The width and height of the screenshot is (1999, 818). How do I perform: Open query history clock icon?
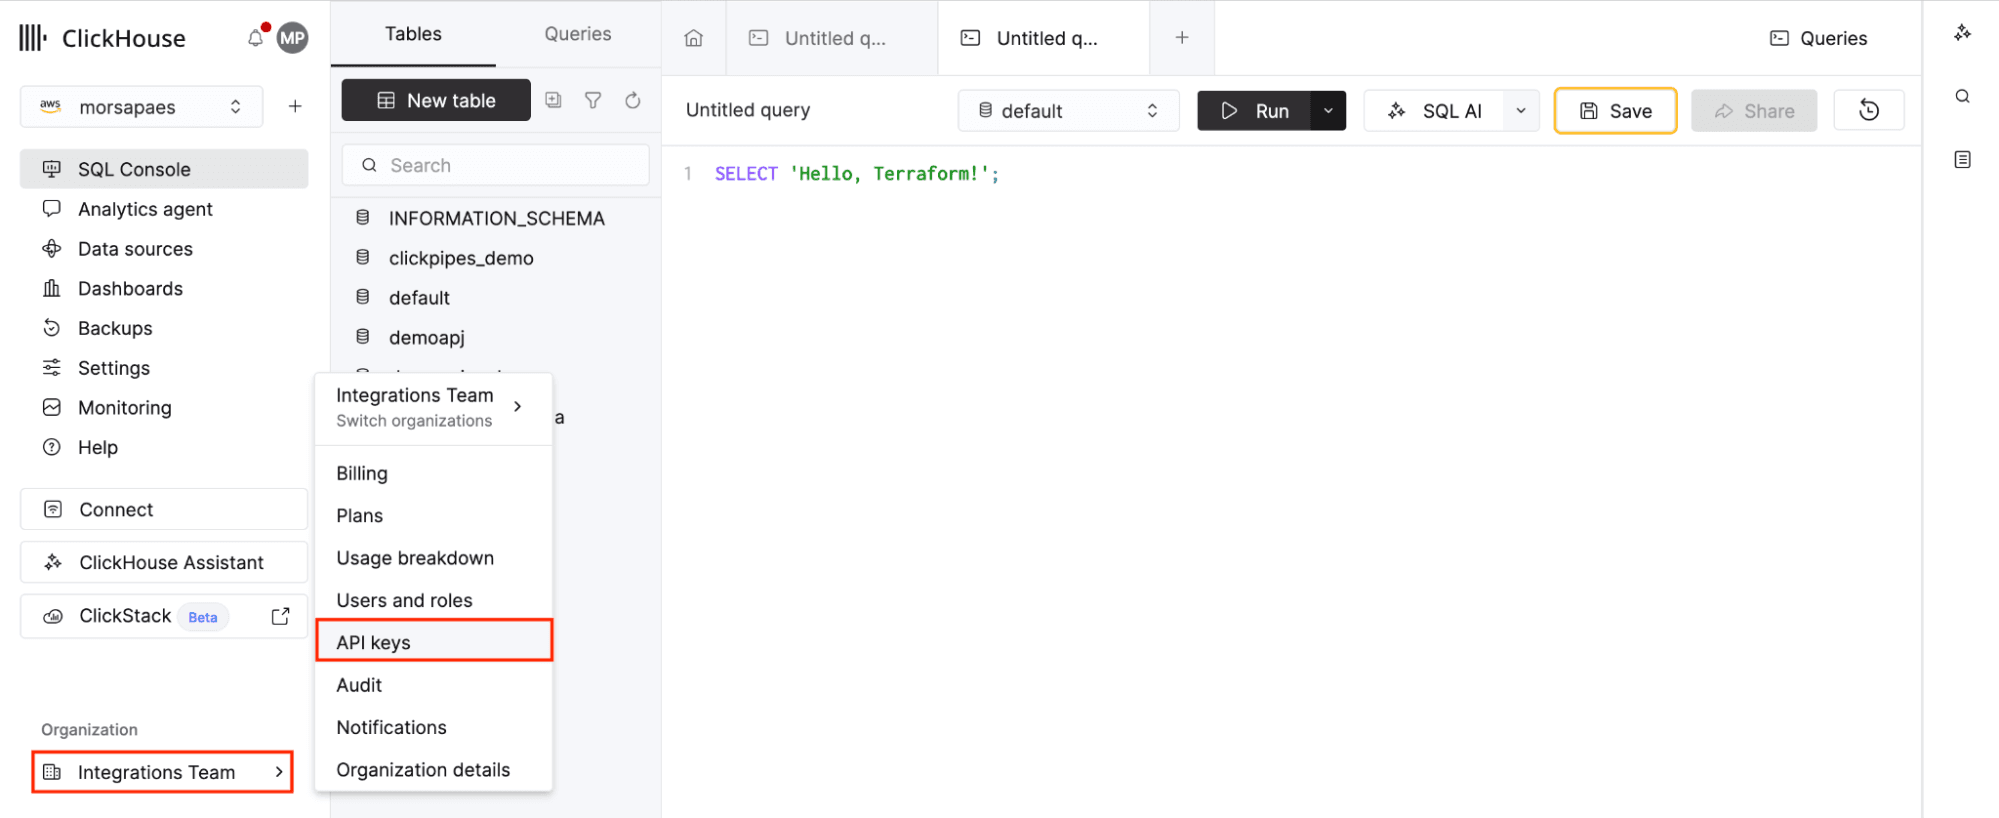coord(1868,110)
